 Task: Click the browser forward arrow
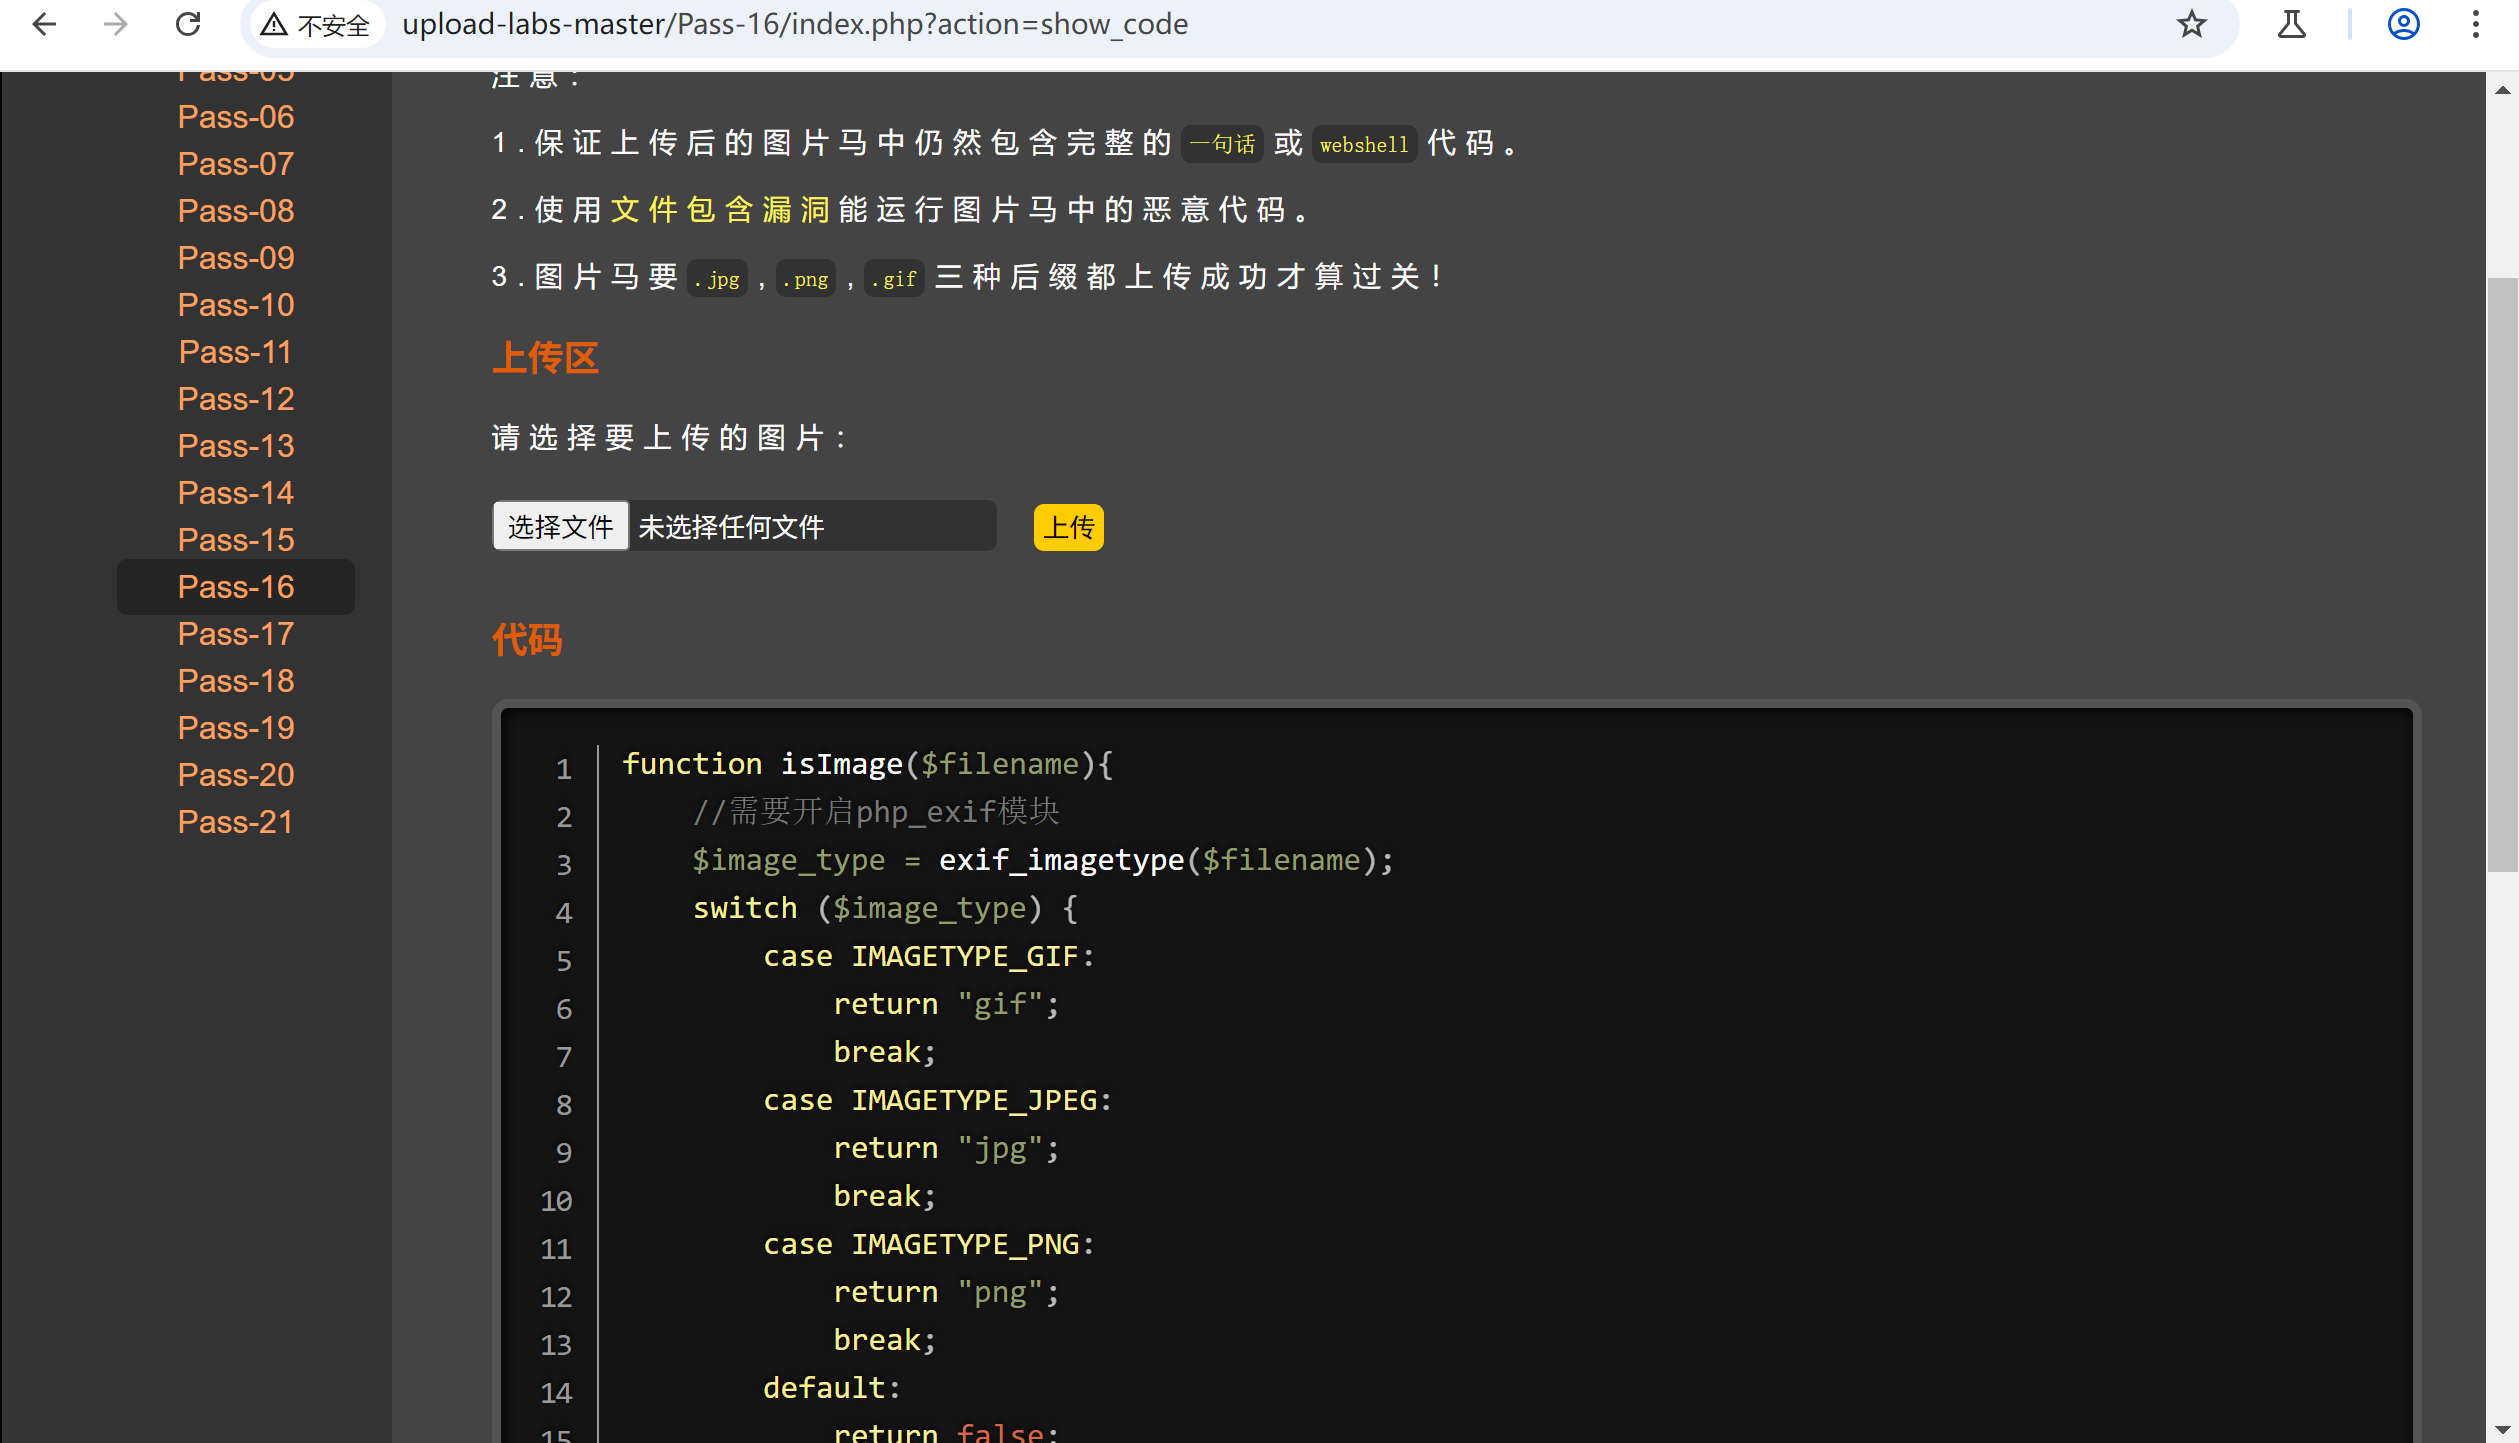click(116, 24)
